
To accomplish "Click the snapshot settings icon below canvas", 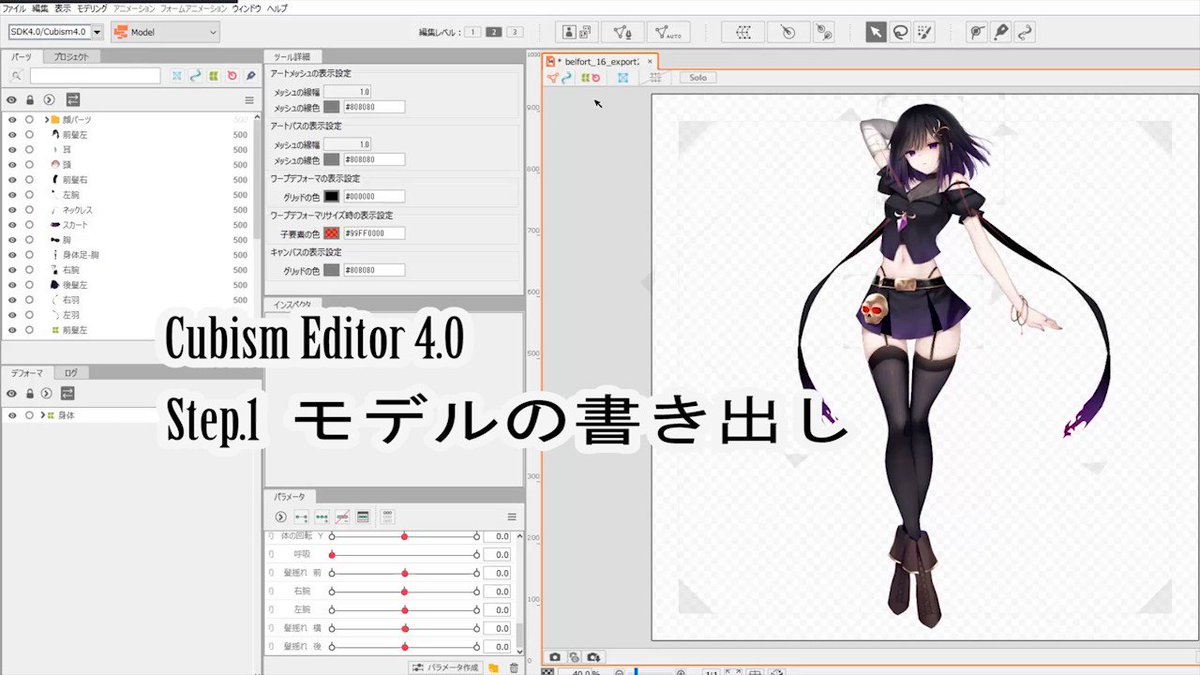I will [575, 657].
